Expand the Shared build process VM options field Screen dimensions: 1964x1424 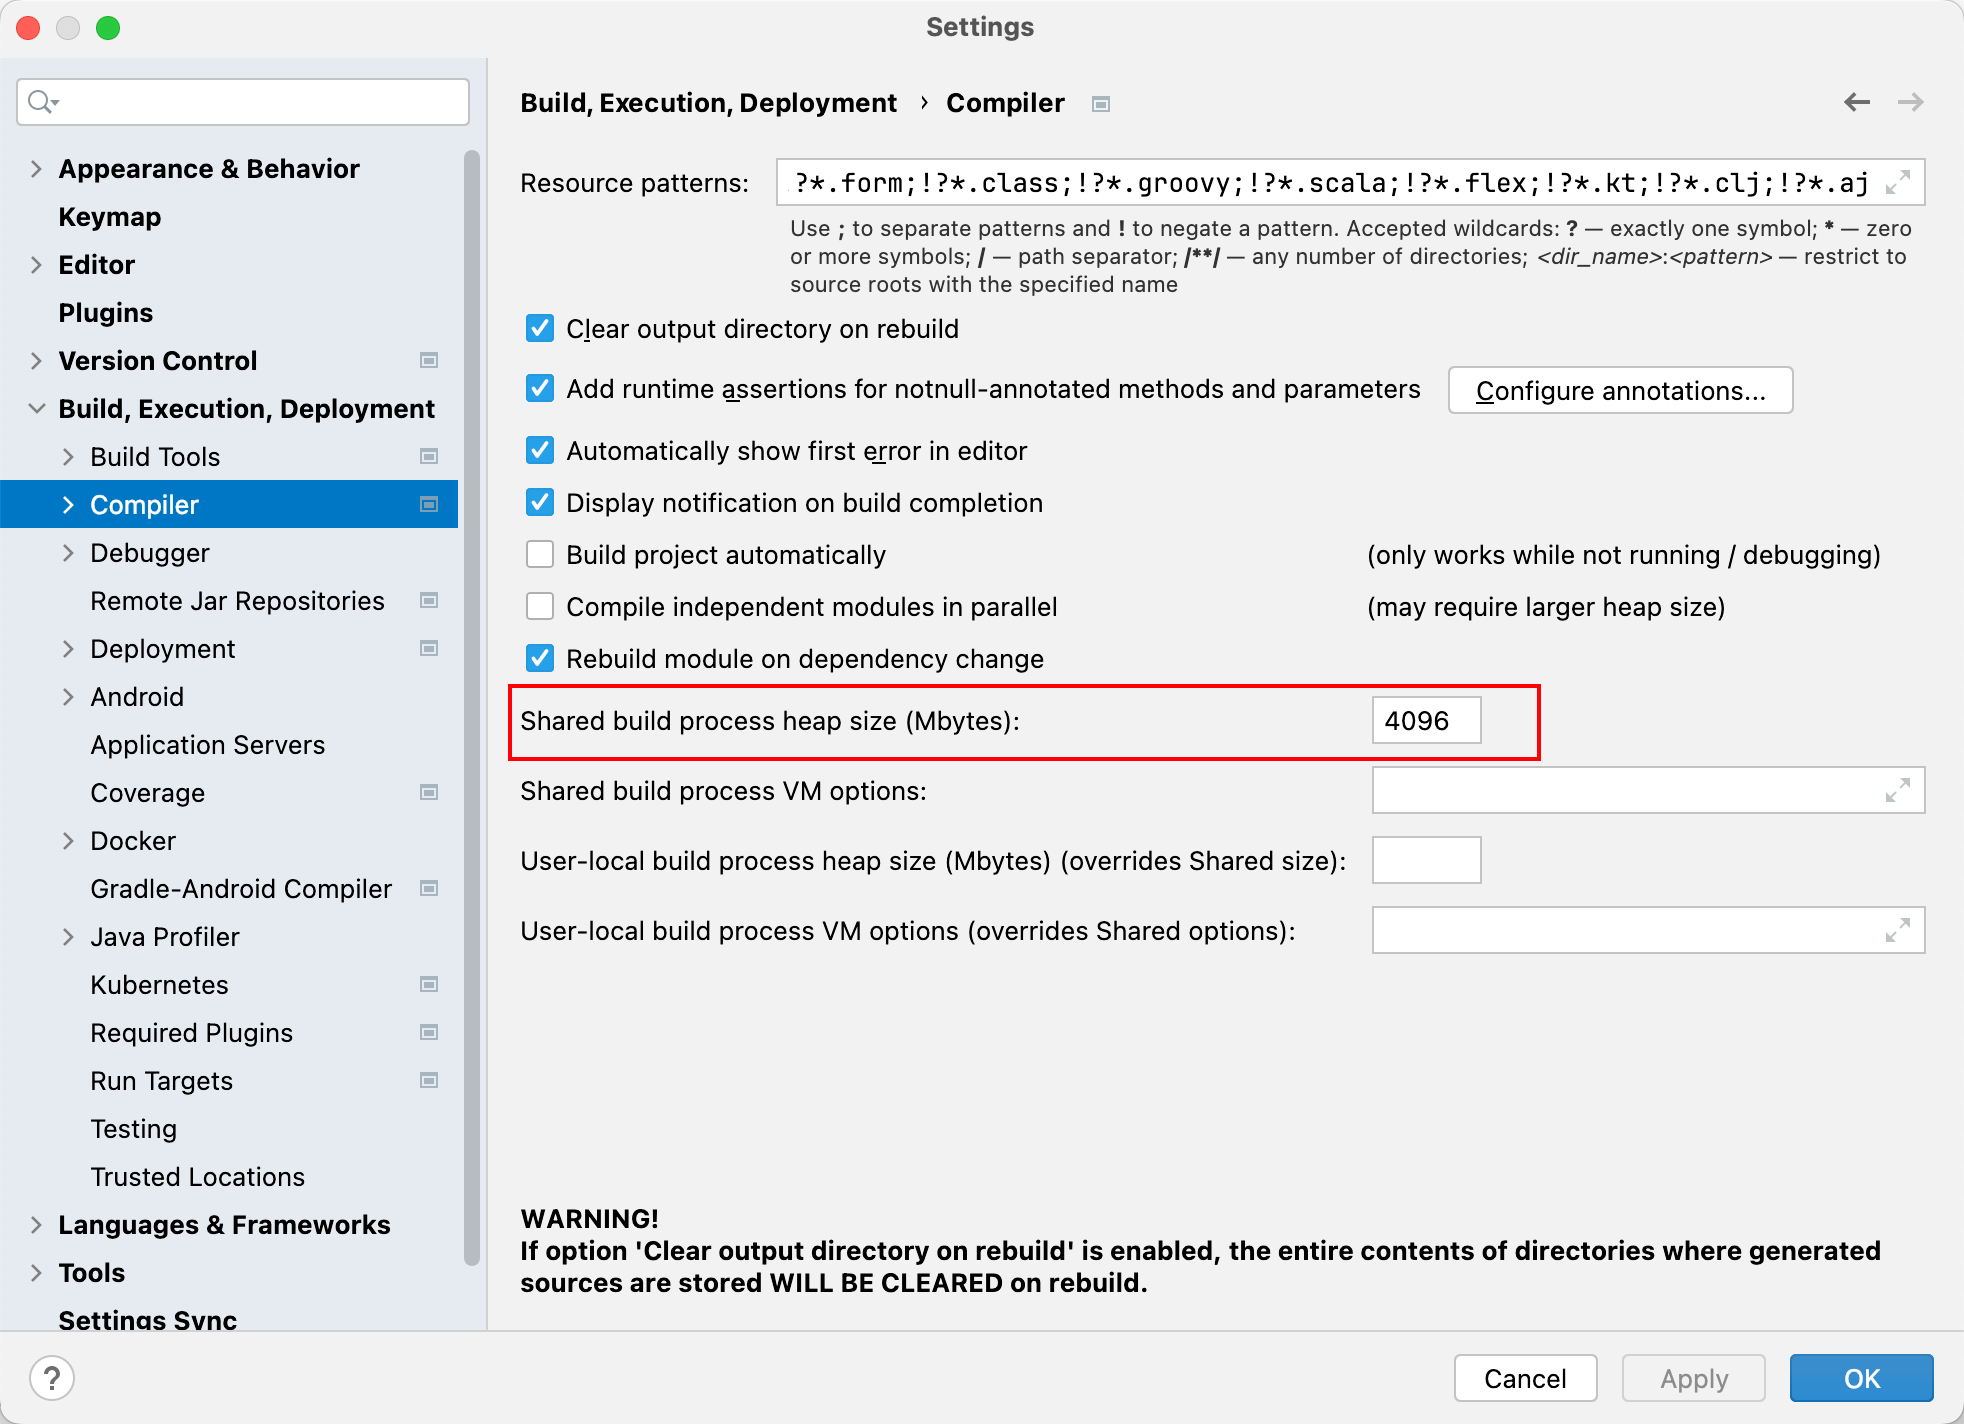tap(1897, 791)
